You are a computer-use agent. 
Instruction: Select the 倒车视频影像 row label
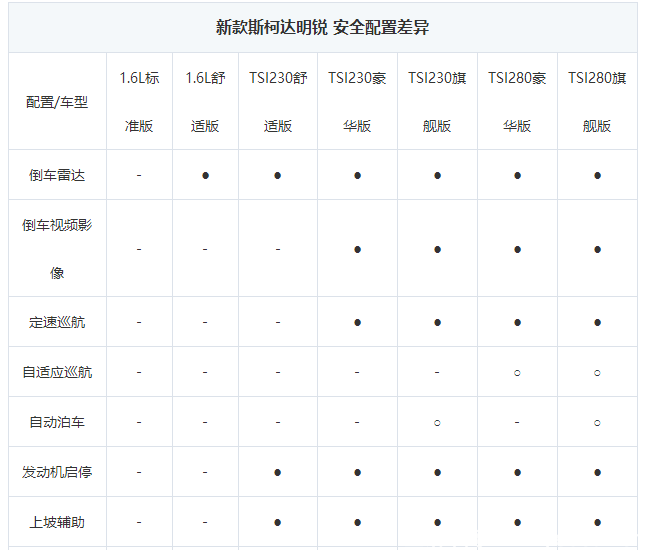click(57, 248)
